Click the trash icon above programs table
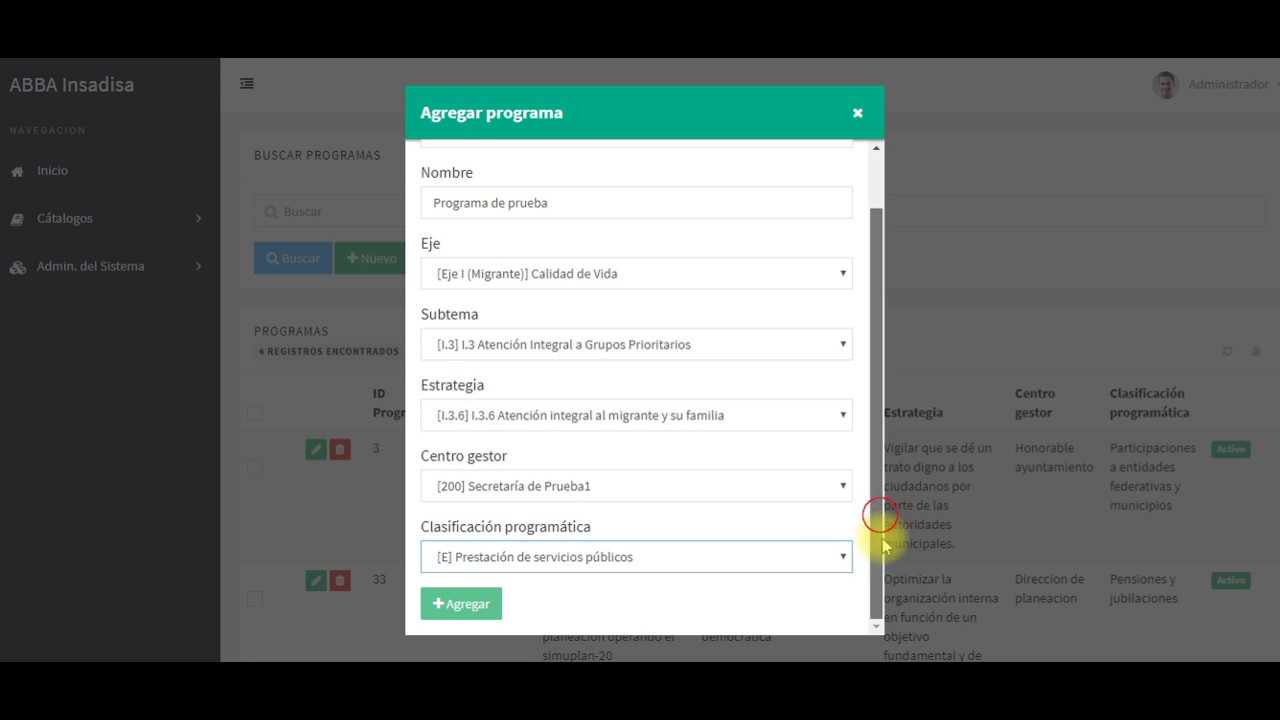 tap(1256, 352)
